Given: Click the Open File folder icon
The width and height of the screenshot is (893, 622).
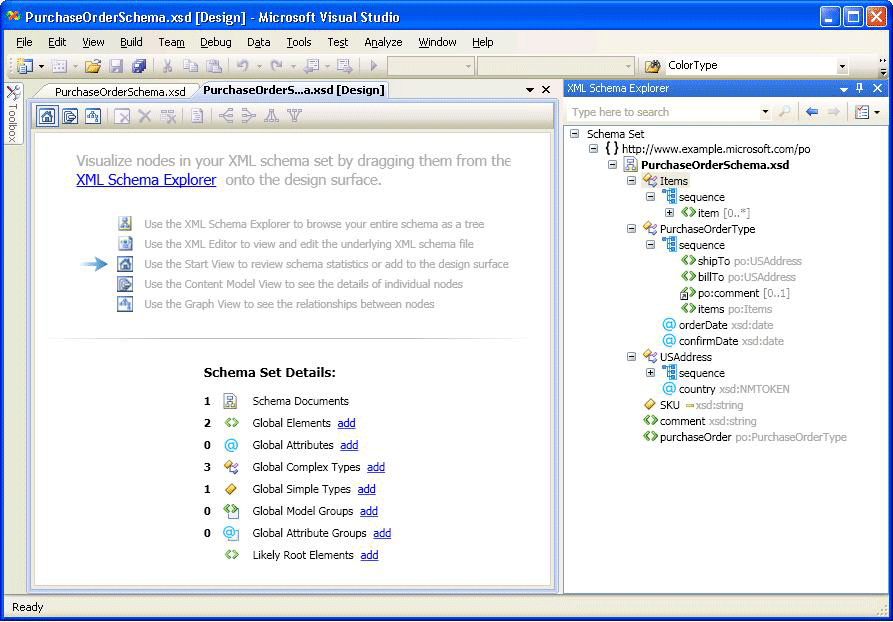Looking at the screenshot, I should click(92, 66).
